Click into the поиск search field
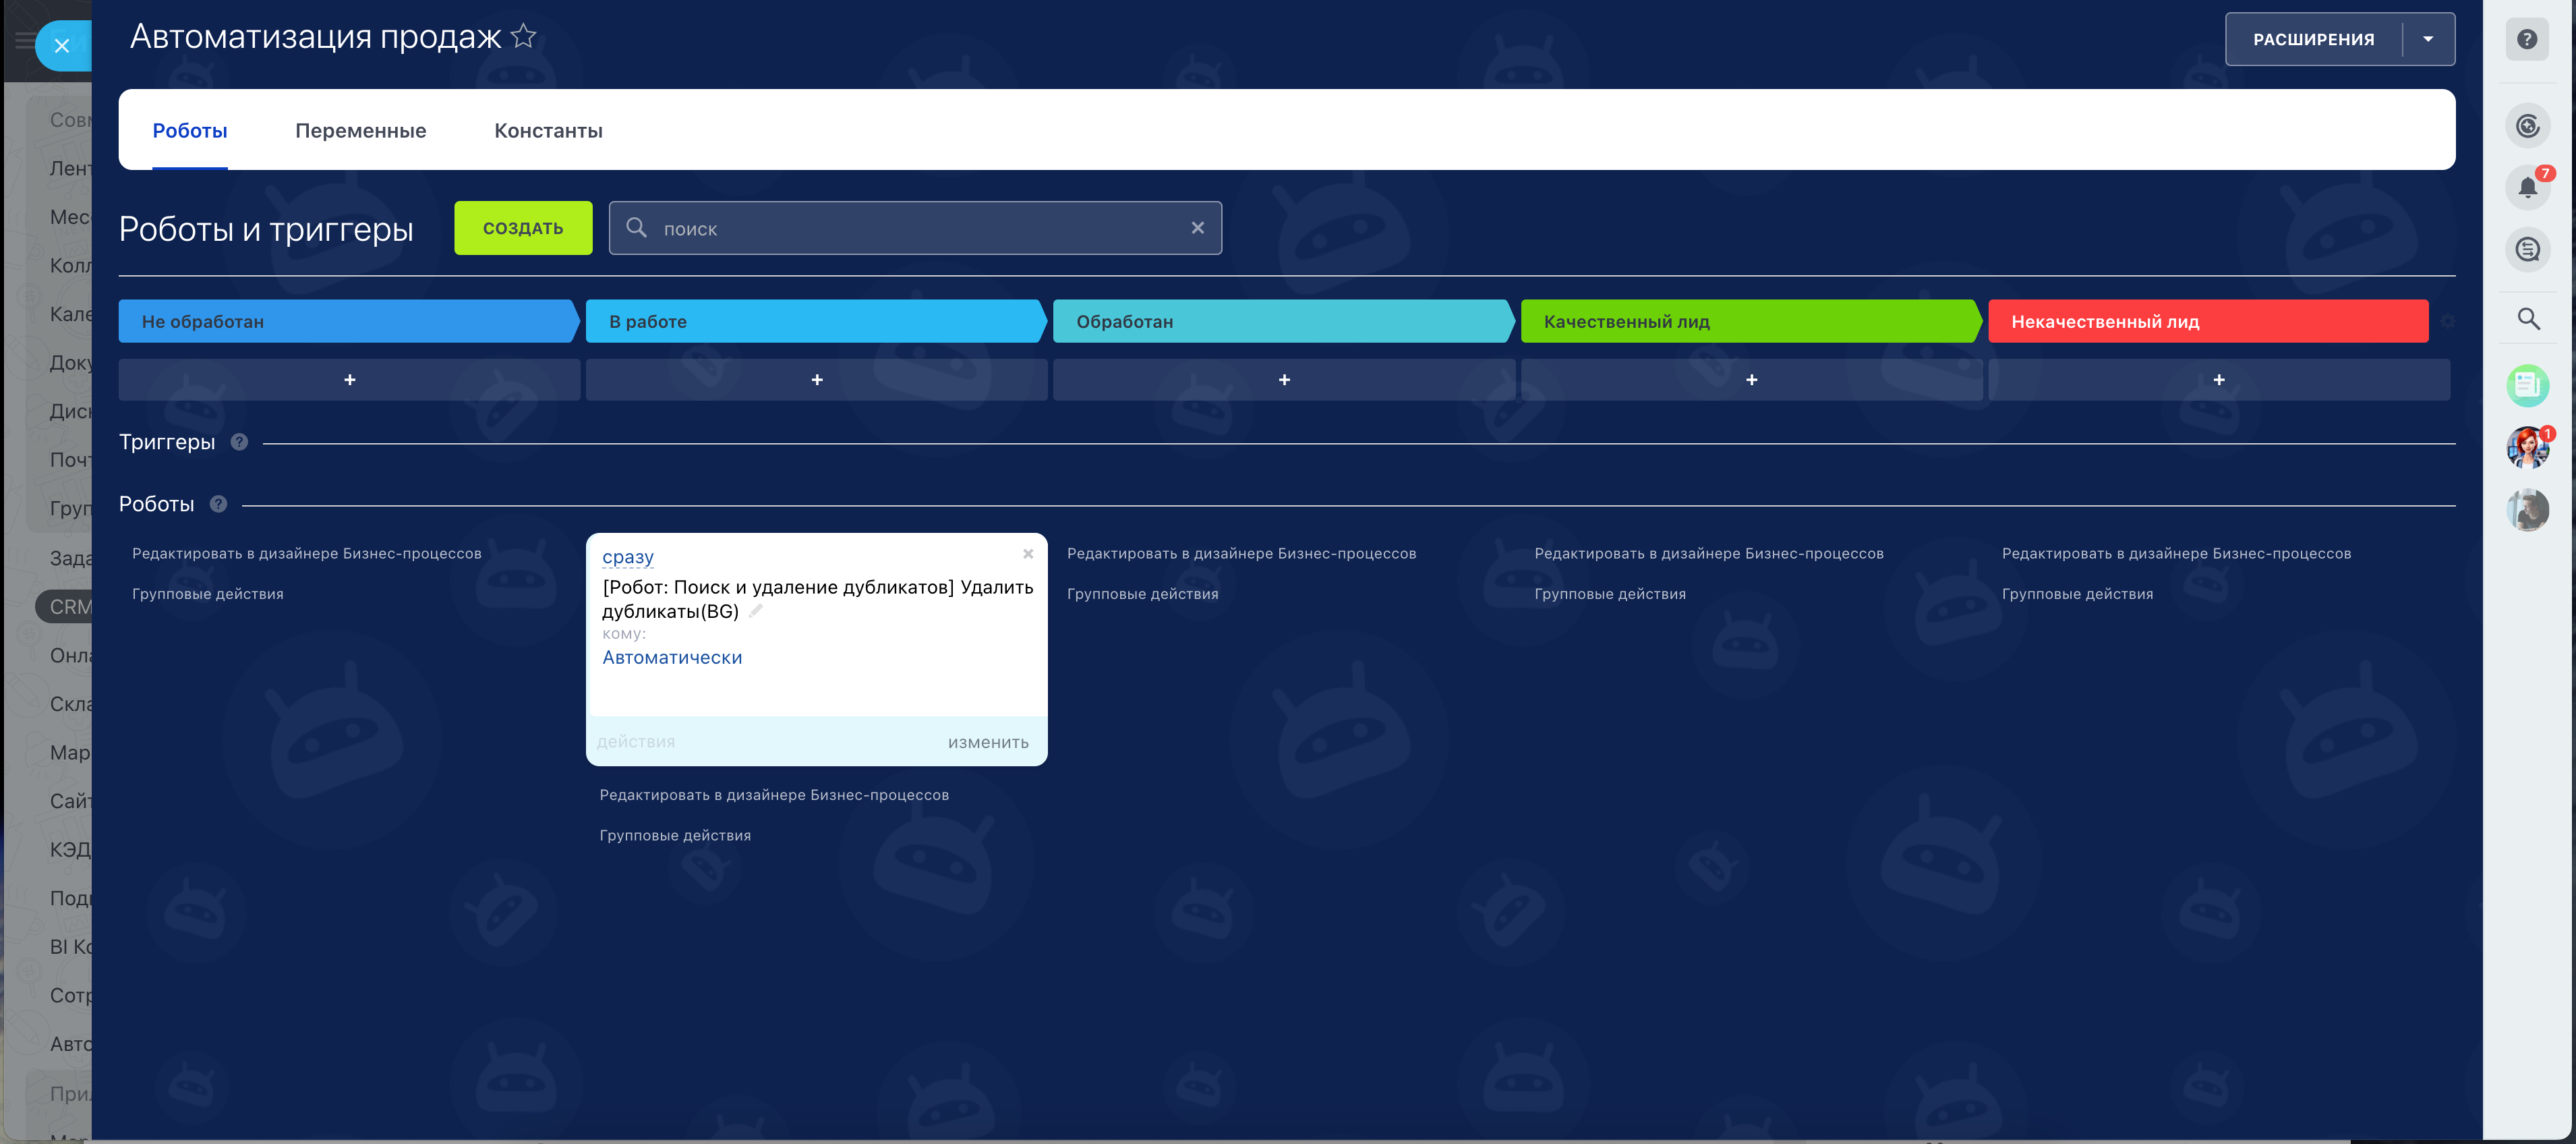 click(915, 229)
